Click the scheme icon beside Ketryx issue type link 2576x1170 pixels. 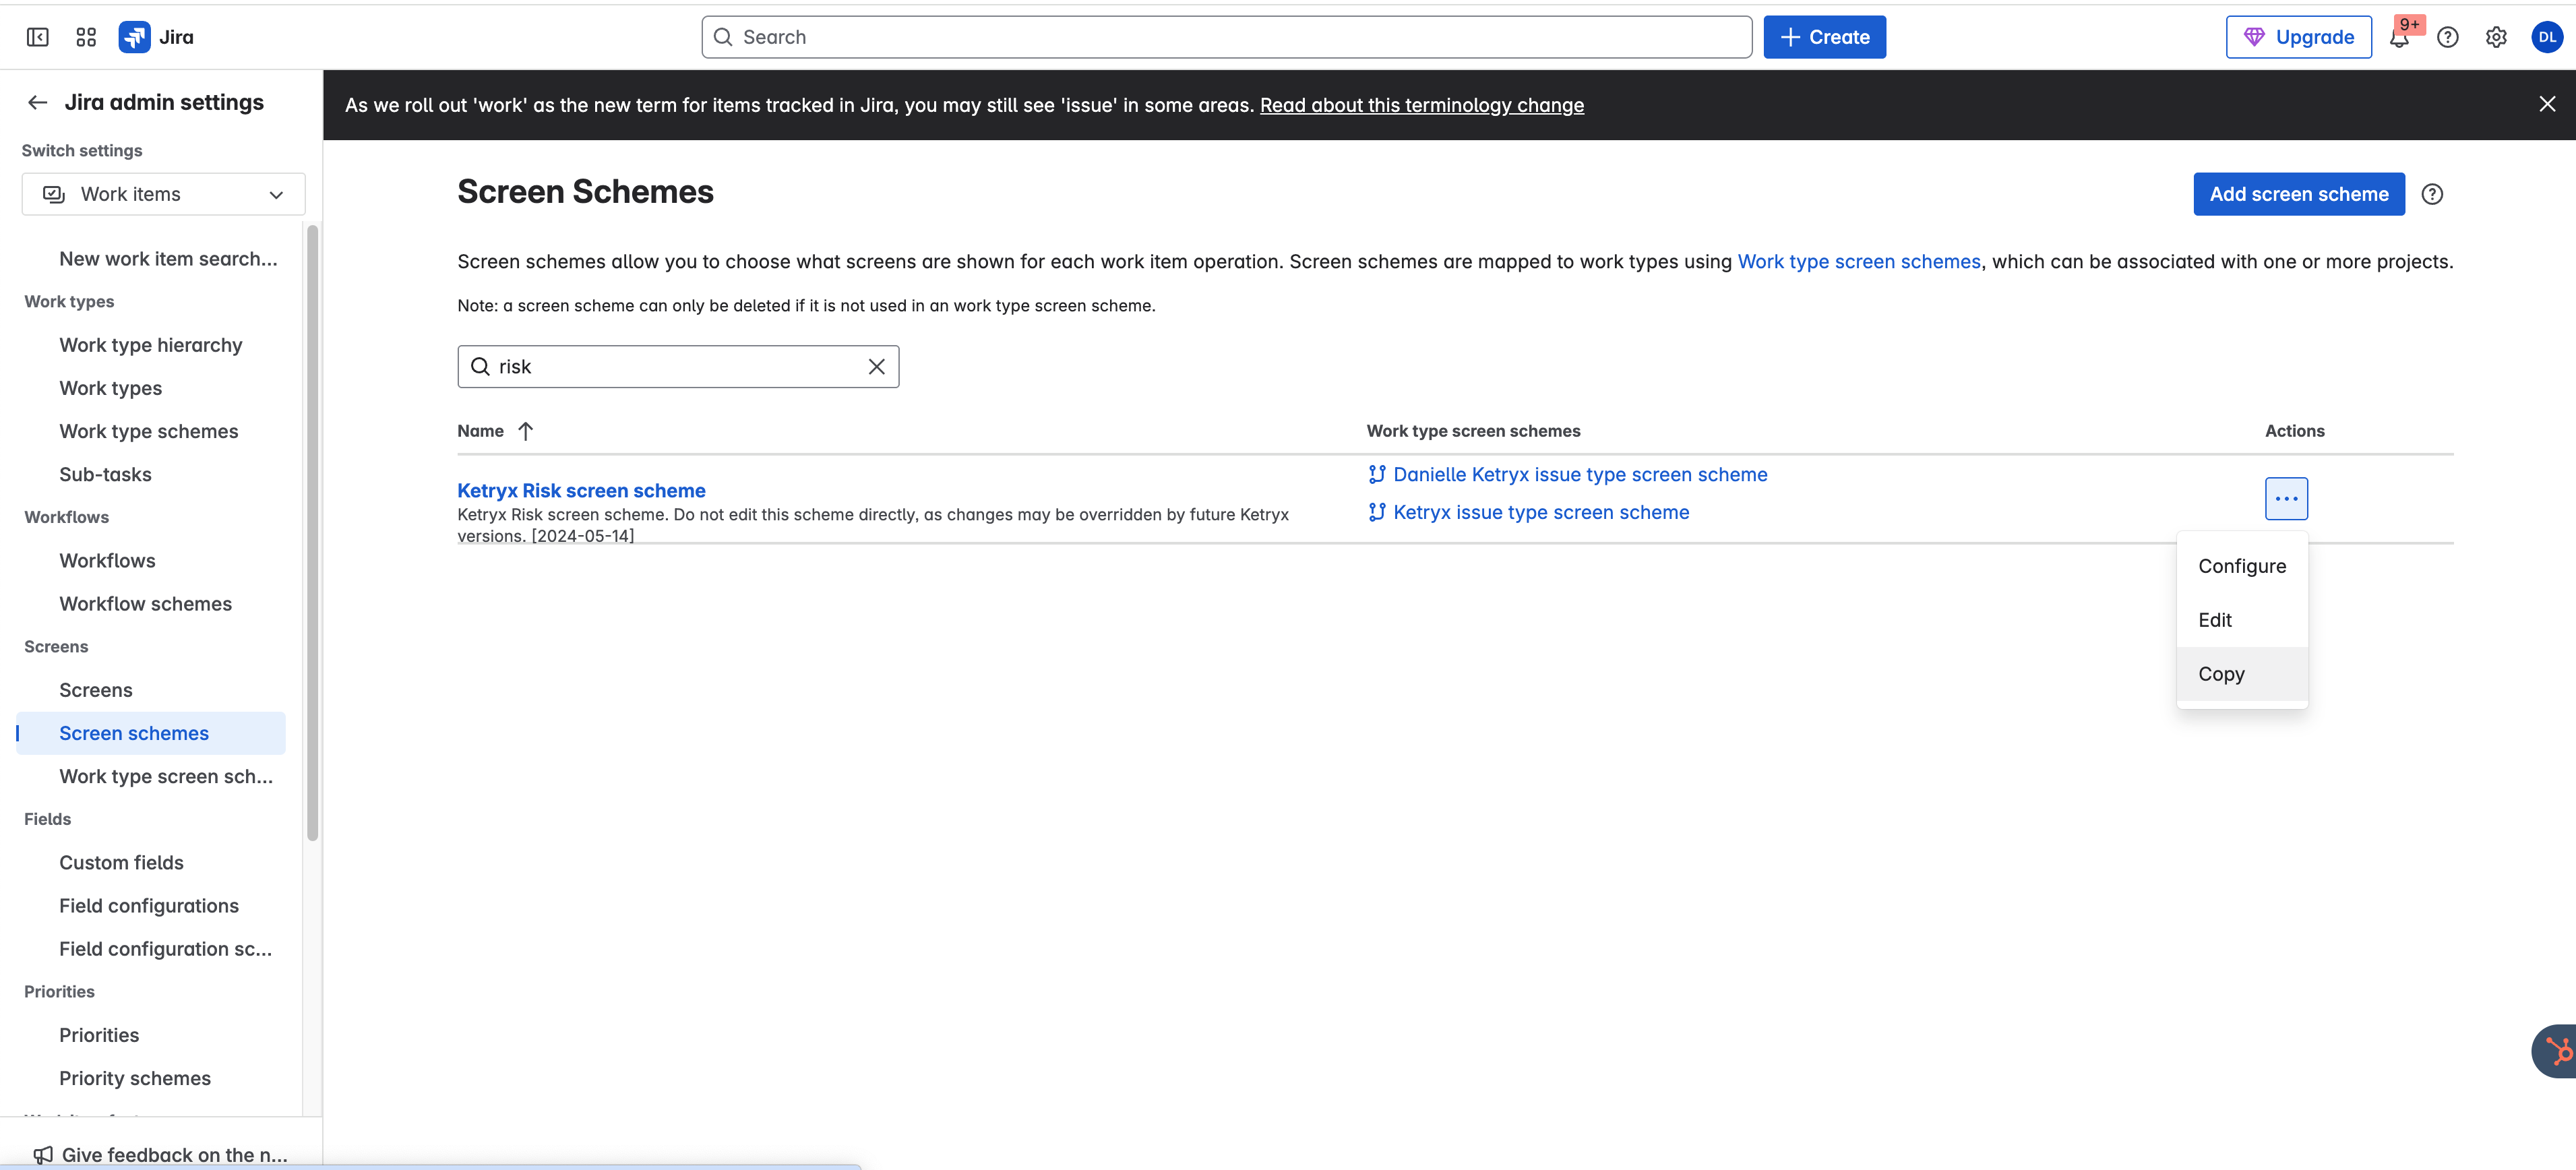pyautogui.click(x=1377, y=513)
